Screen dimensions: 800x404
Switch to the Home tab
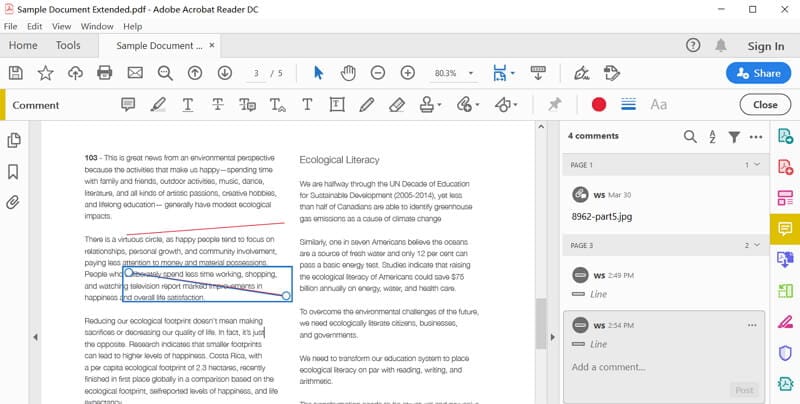point(23,45)
